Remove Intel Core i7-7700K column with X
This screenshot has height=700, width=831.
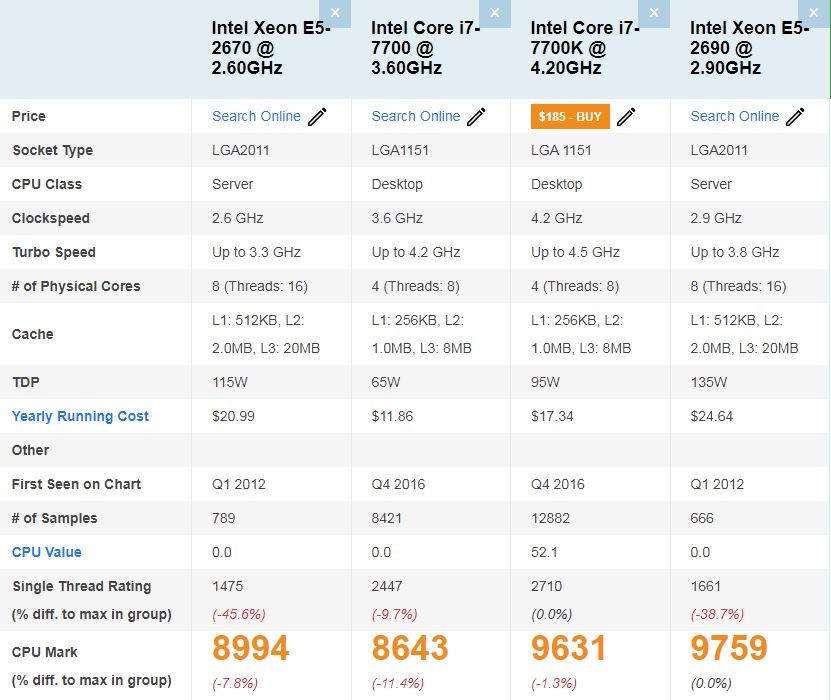click(654, 13)
